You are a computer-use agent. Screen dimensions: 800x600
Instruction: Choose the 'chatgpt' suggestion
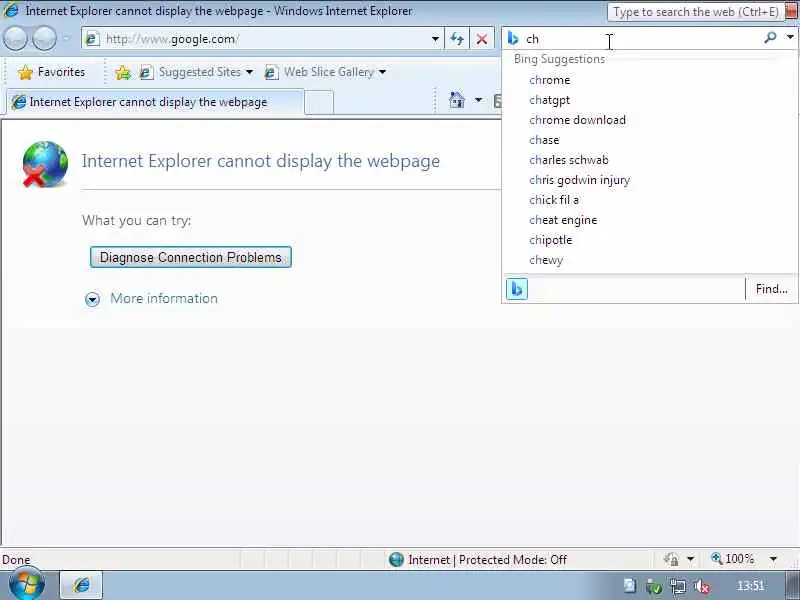[x=649, y=100]
